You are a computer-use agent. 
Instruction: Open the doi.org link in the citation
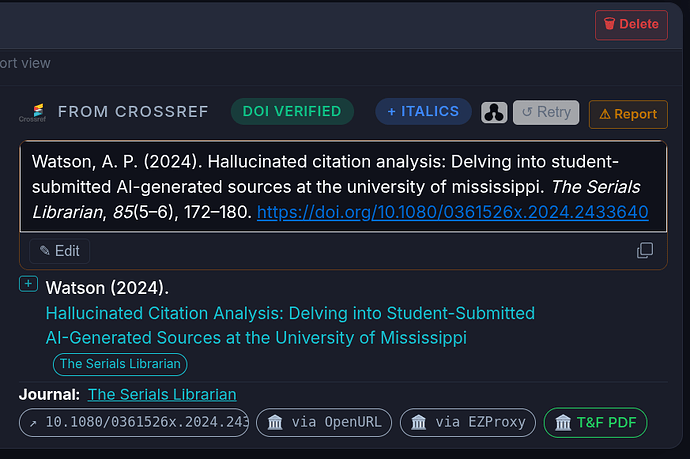(452, 212)
